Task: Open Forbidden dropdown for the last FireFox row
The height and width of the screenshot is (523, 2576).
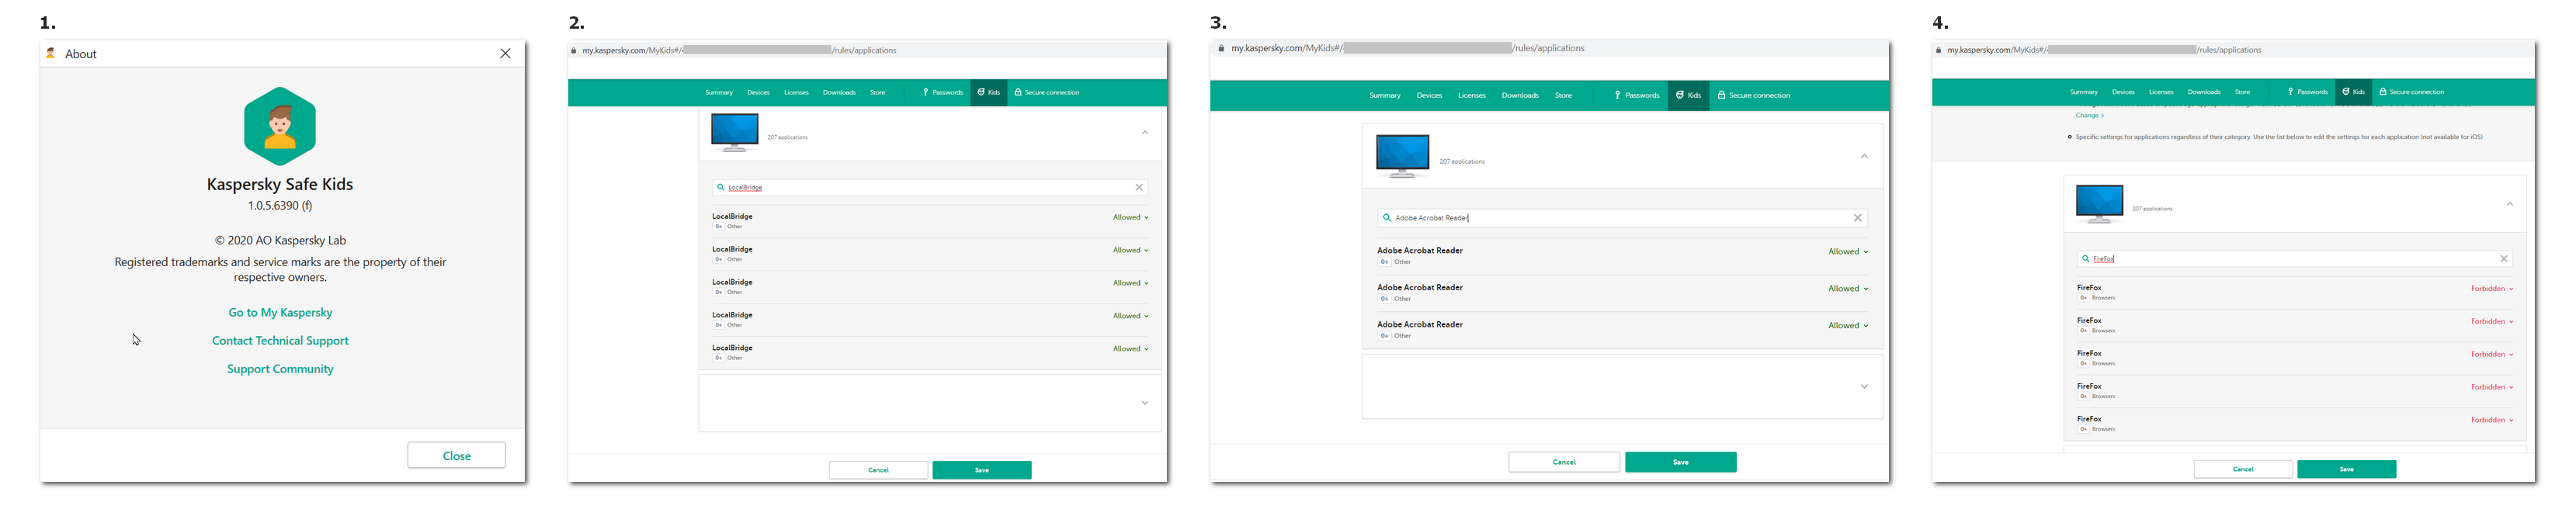Action: click(x=2492, y=420)
